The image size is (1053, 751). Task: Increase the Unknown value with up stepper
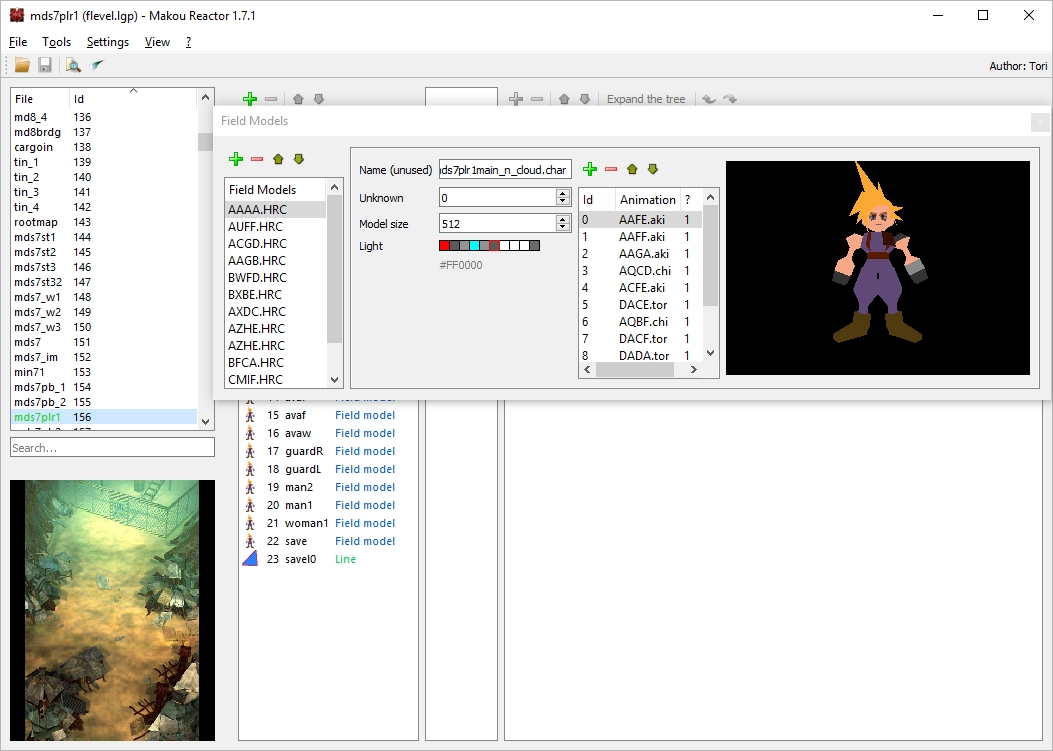562,193
